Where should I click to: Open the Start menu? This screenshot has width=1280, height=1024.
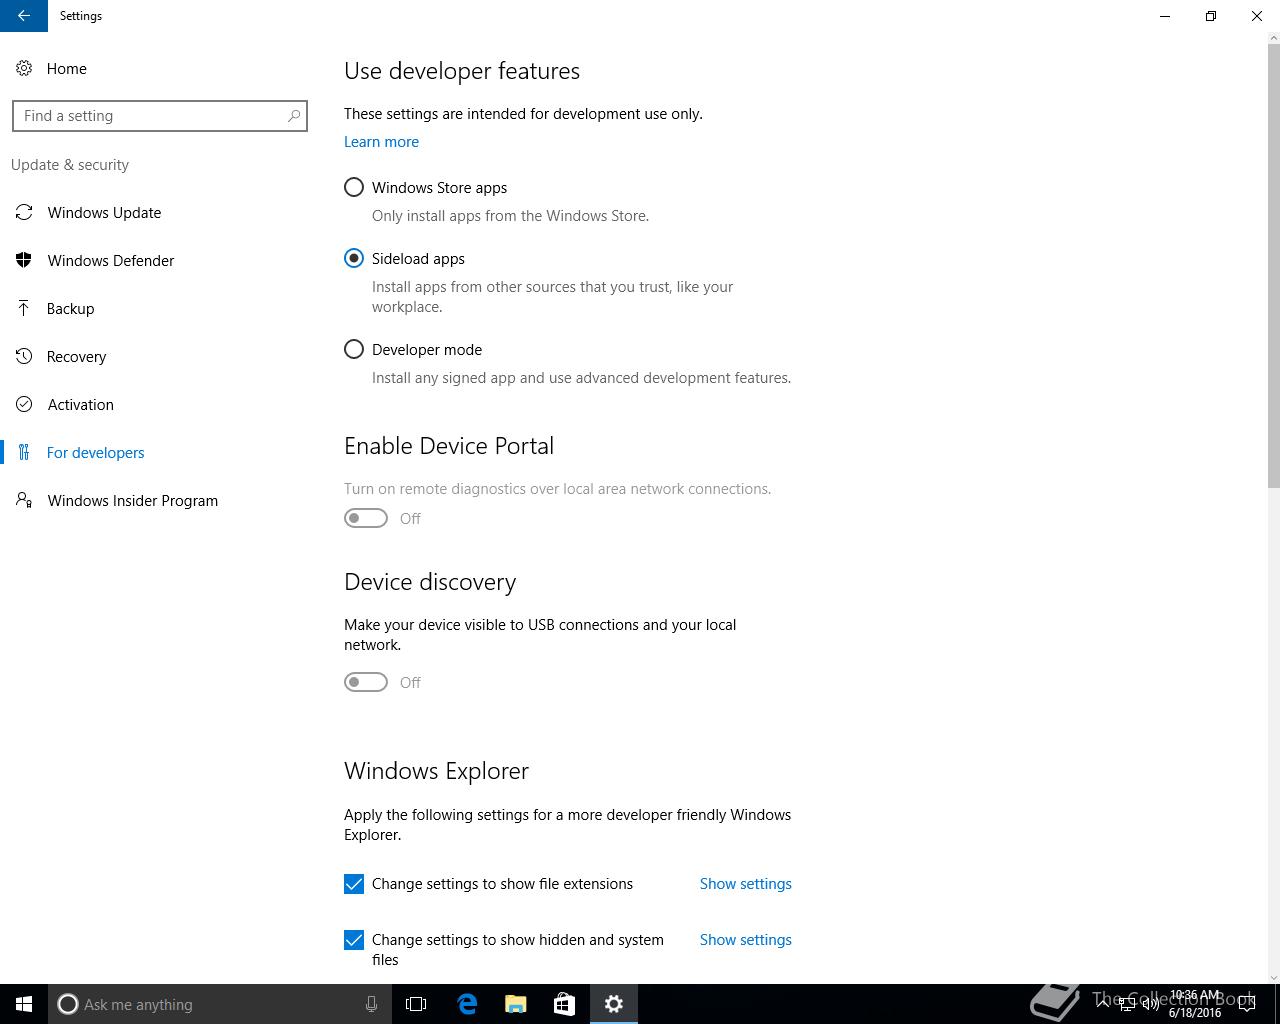click(24, 1004)
